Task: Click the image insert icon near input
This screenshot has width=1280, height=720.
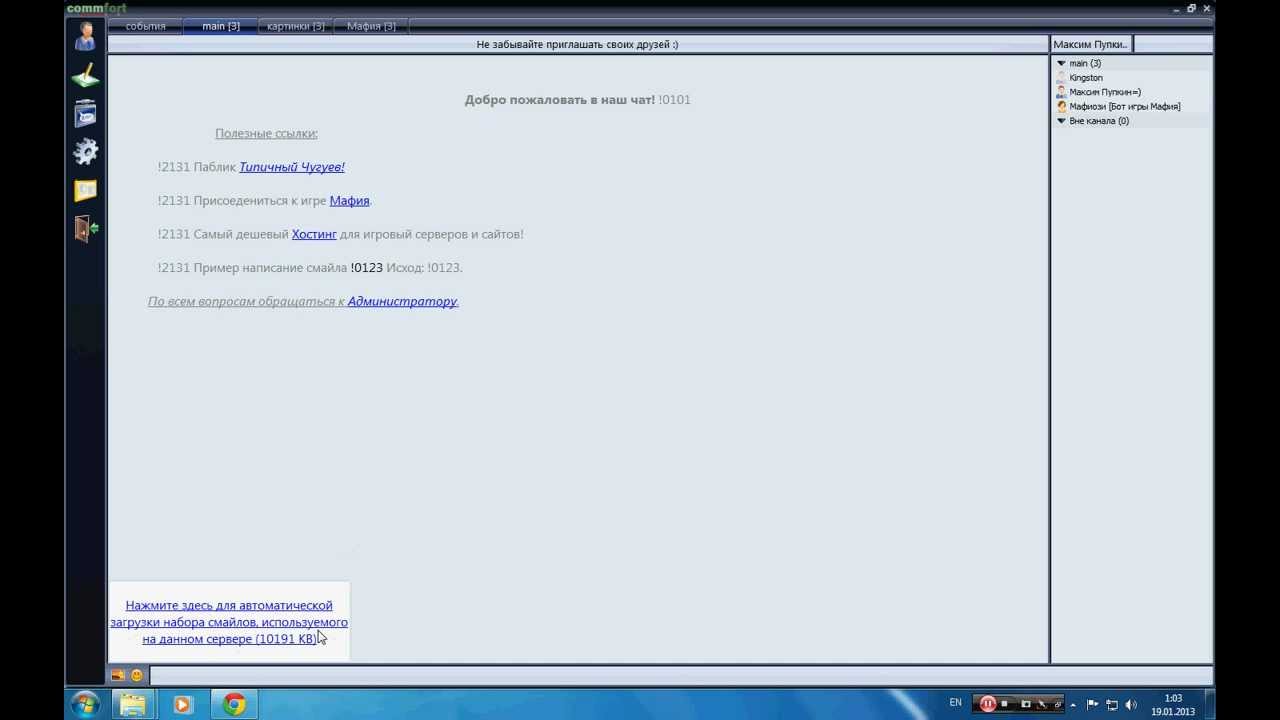Action: coord(118,676)
